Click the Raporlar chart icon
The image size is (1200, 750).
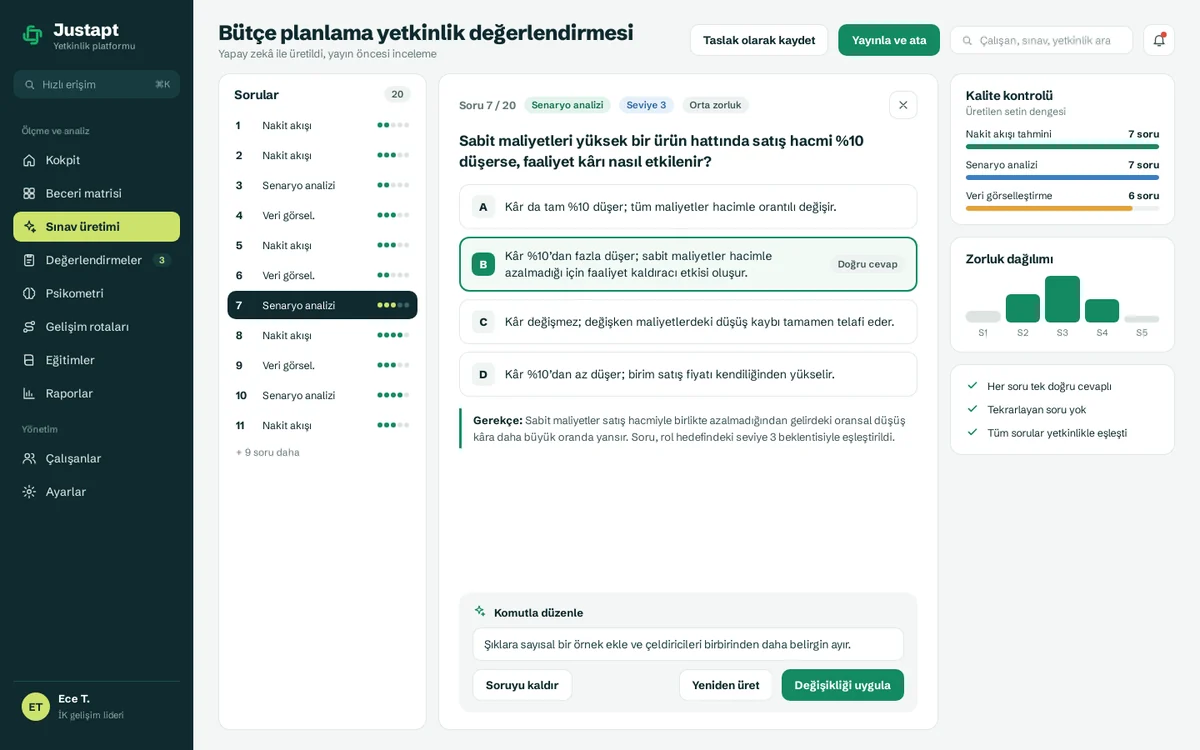coord(30,393)
